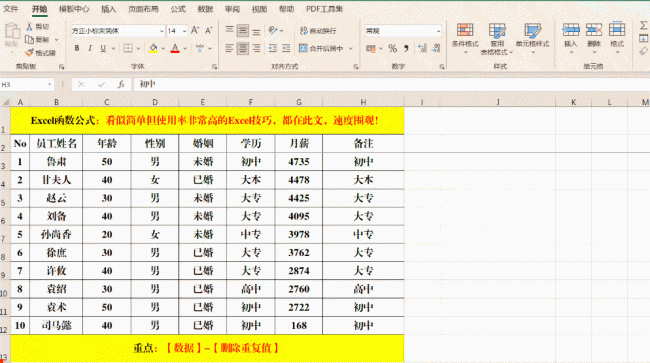Screen dimensions: 650x363
Task: Click the Decrease Decimal icon
Action: pyautogui.click(x=436, y=48)
